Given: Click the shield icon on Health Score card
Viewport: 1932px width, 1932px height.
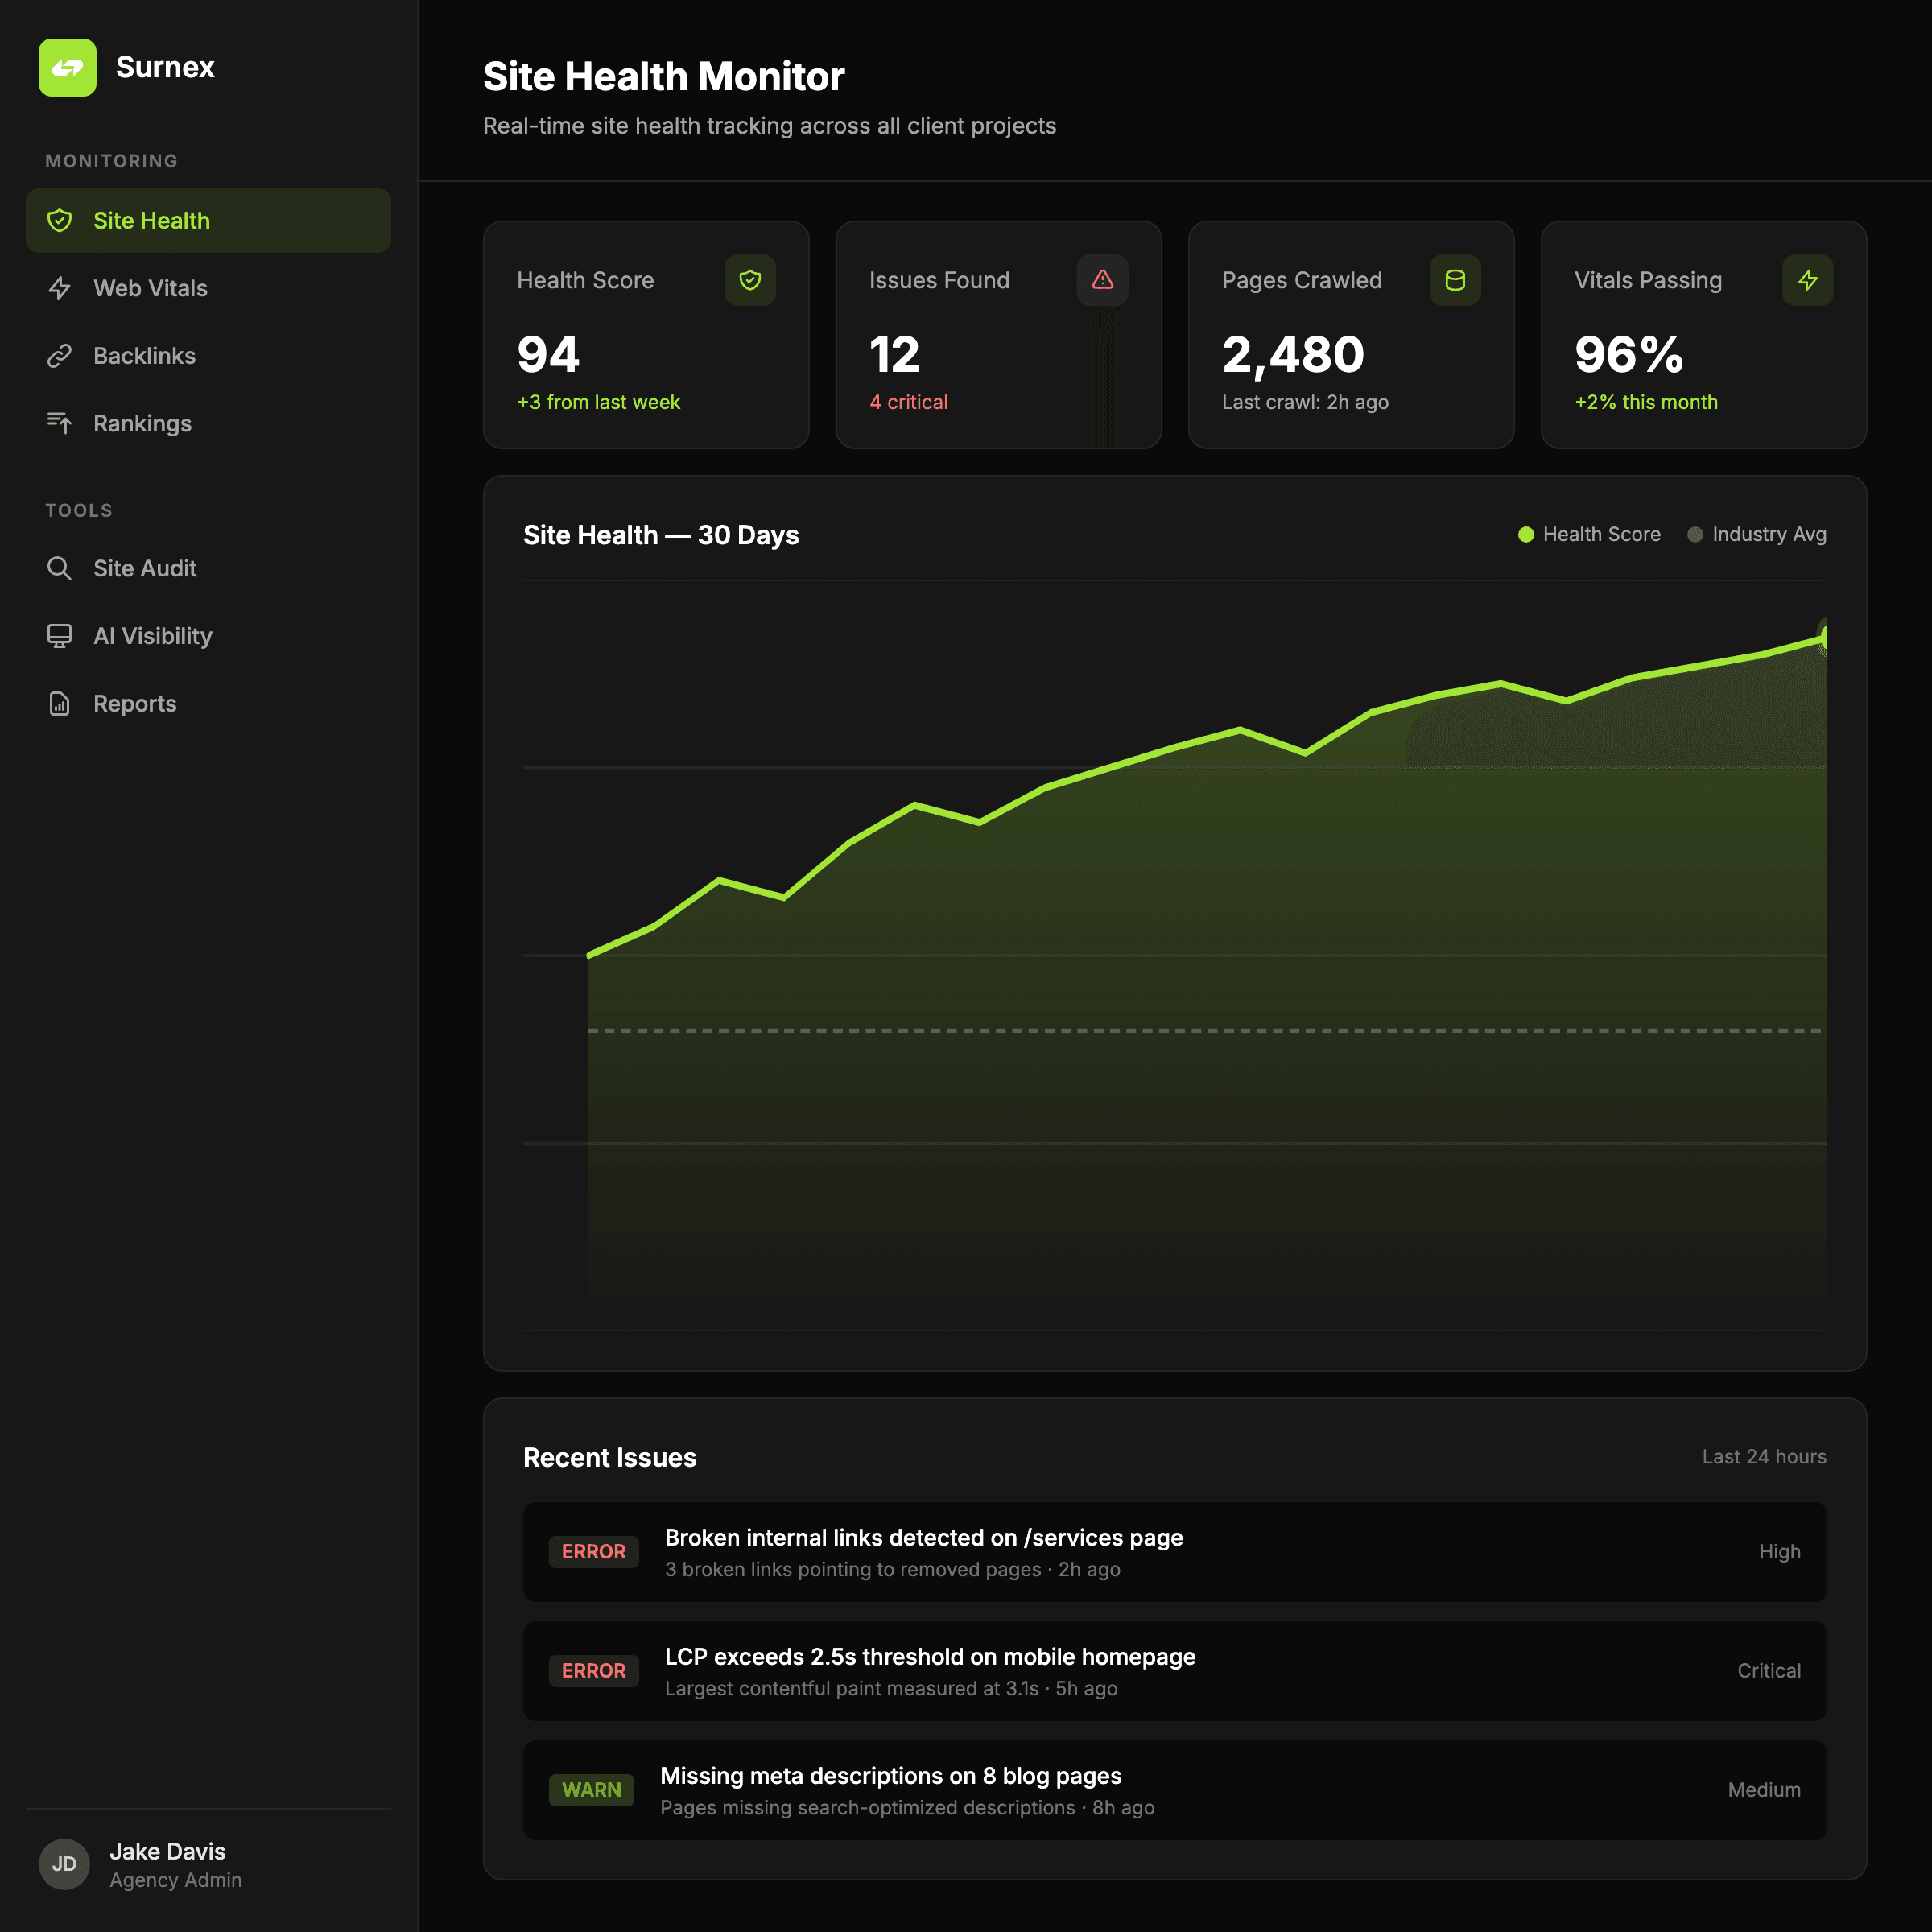Looking at the screenshot, I should (750, 280).
